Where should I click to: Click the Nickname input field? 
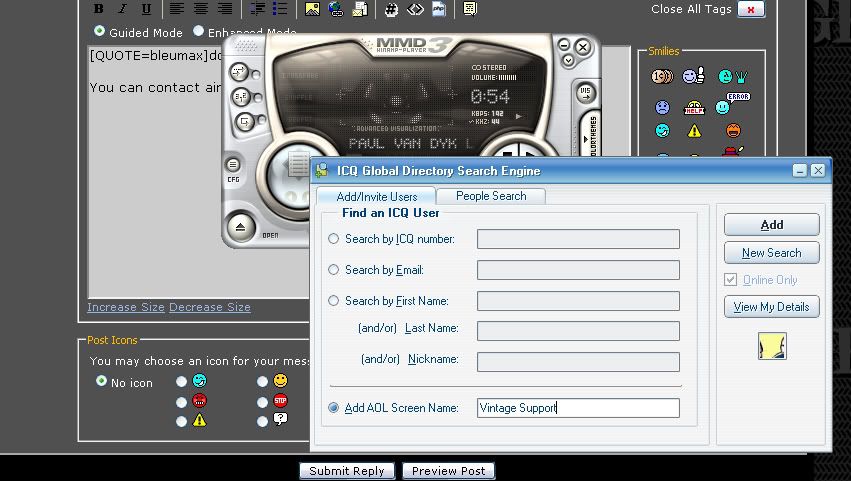(x=578, y=362)
